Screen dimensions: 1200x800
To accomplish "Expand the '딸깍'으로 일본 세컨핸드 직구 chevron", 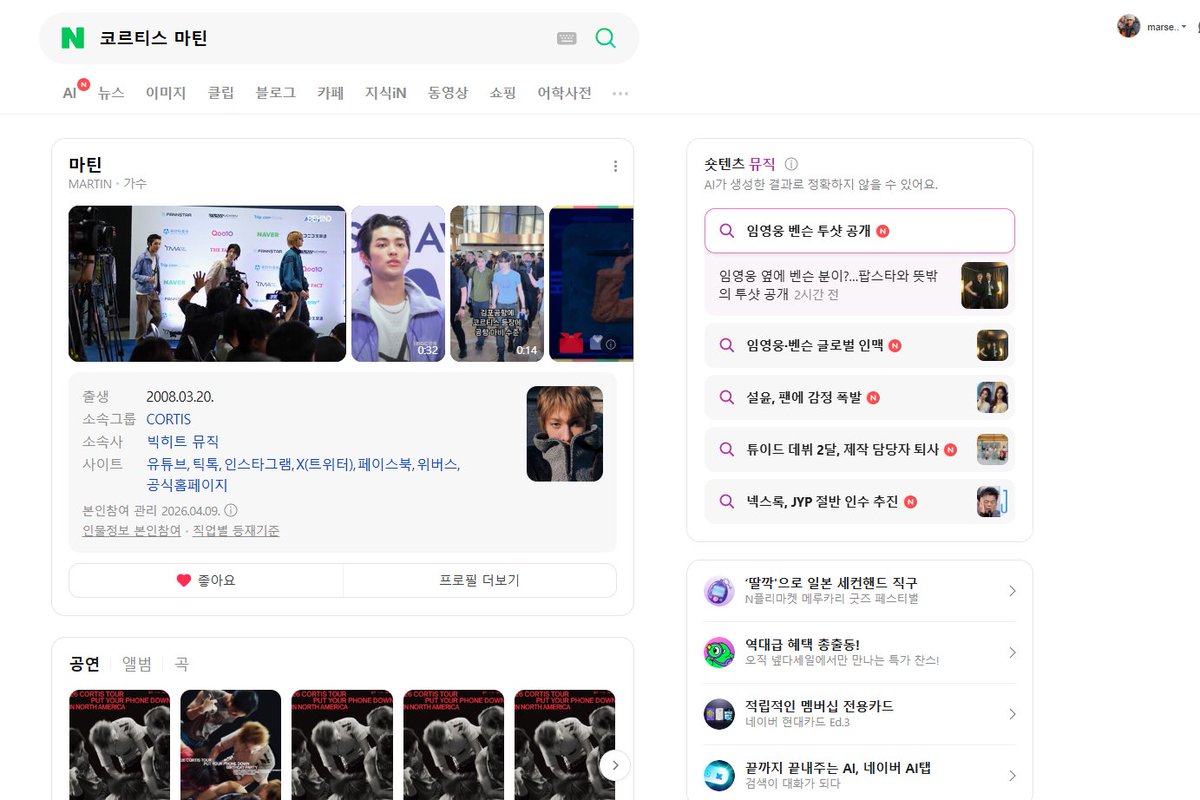I will click(1012, 591).
